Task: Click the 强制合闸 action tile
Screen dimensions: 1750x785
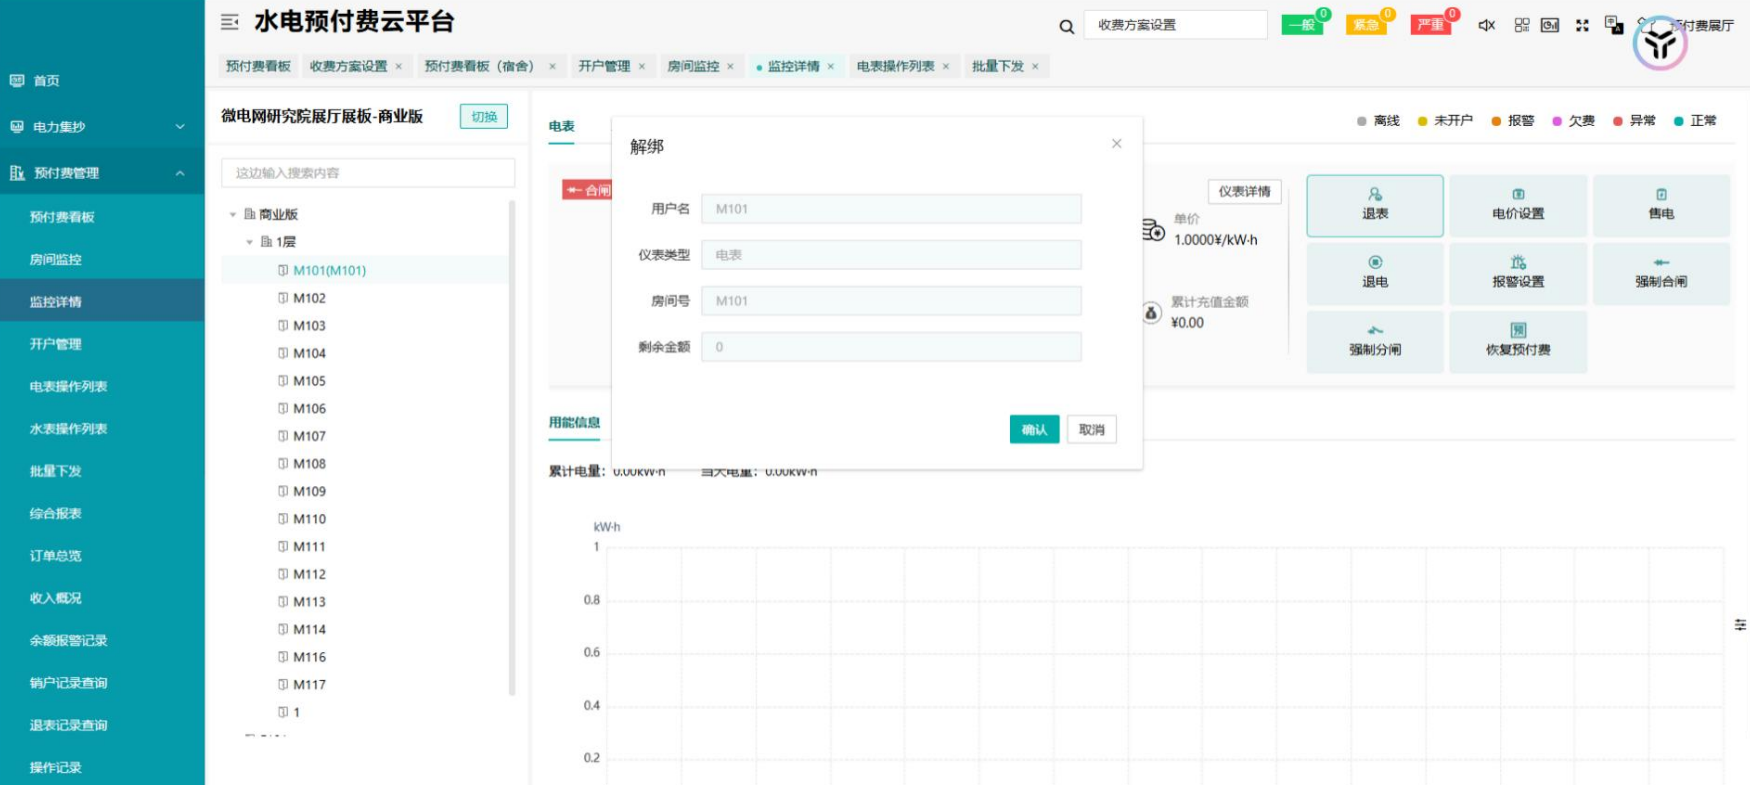Action: click(1661, 273)
